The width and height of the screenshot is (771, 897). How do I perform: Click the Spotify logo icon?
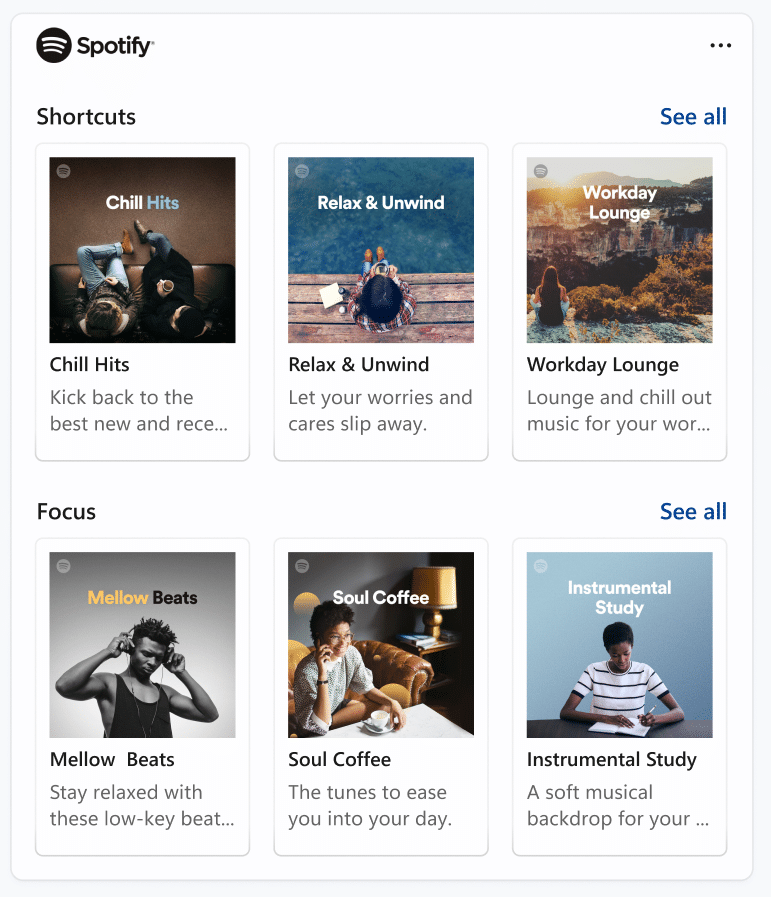click(x=54, y=45)
